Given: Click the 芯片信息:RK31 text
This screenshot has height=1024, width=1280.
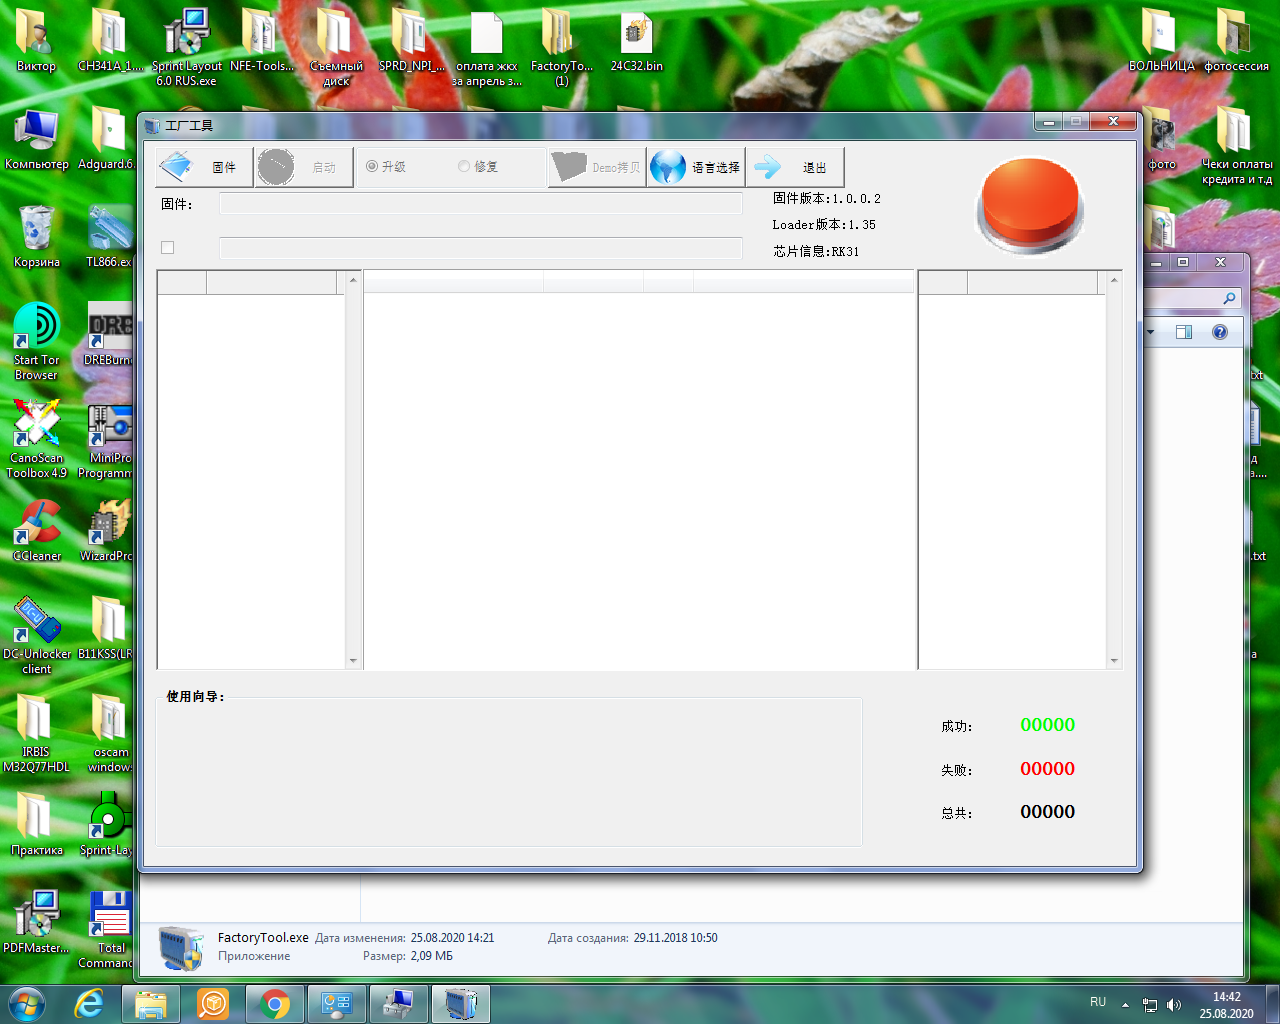Looking at the screenshot, I should click(816, 252).
